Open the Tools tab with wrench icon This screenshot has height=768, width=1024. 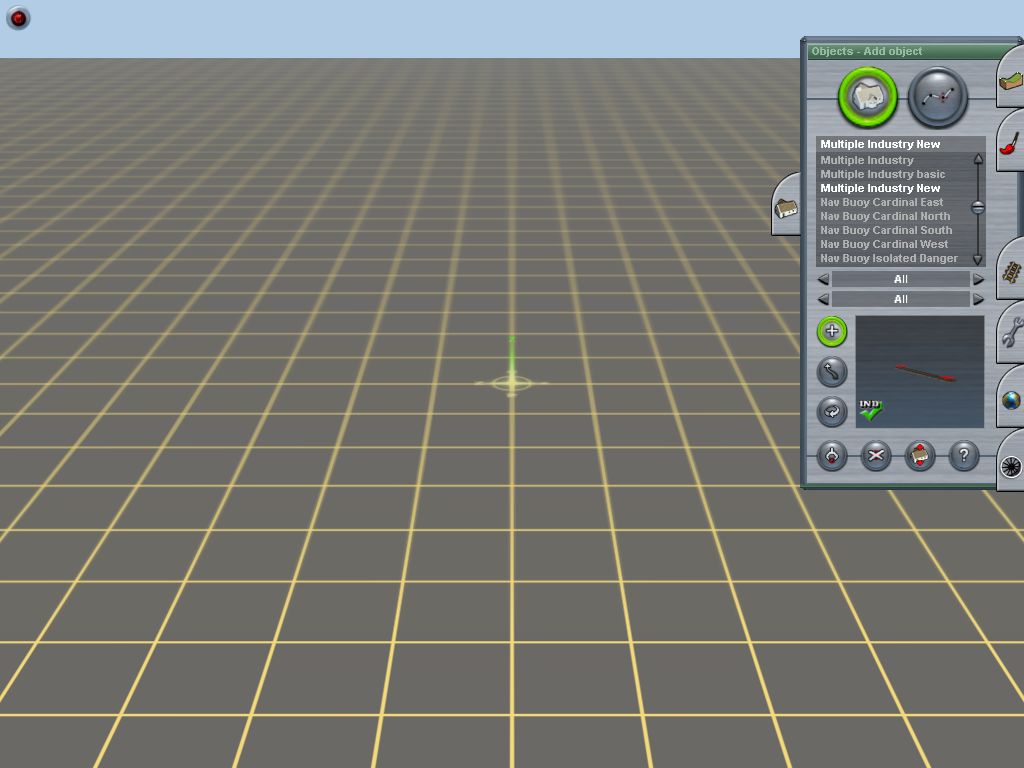[1010, 332]
